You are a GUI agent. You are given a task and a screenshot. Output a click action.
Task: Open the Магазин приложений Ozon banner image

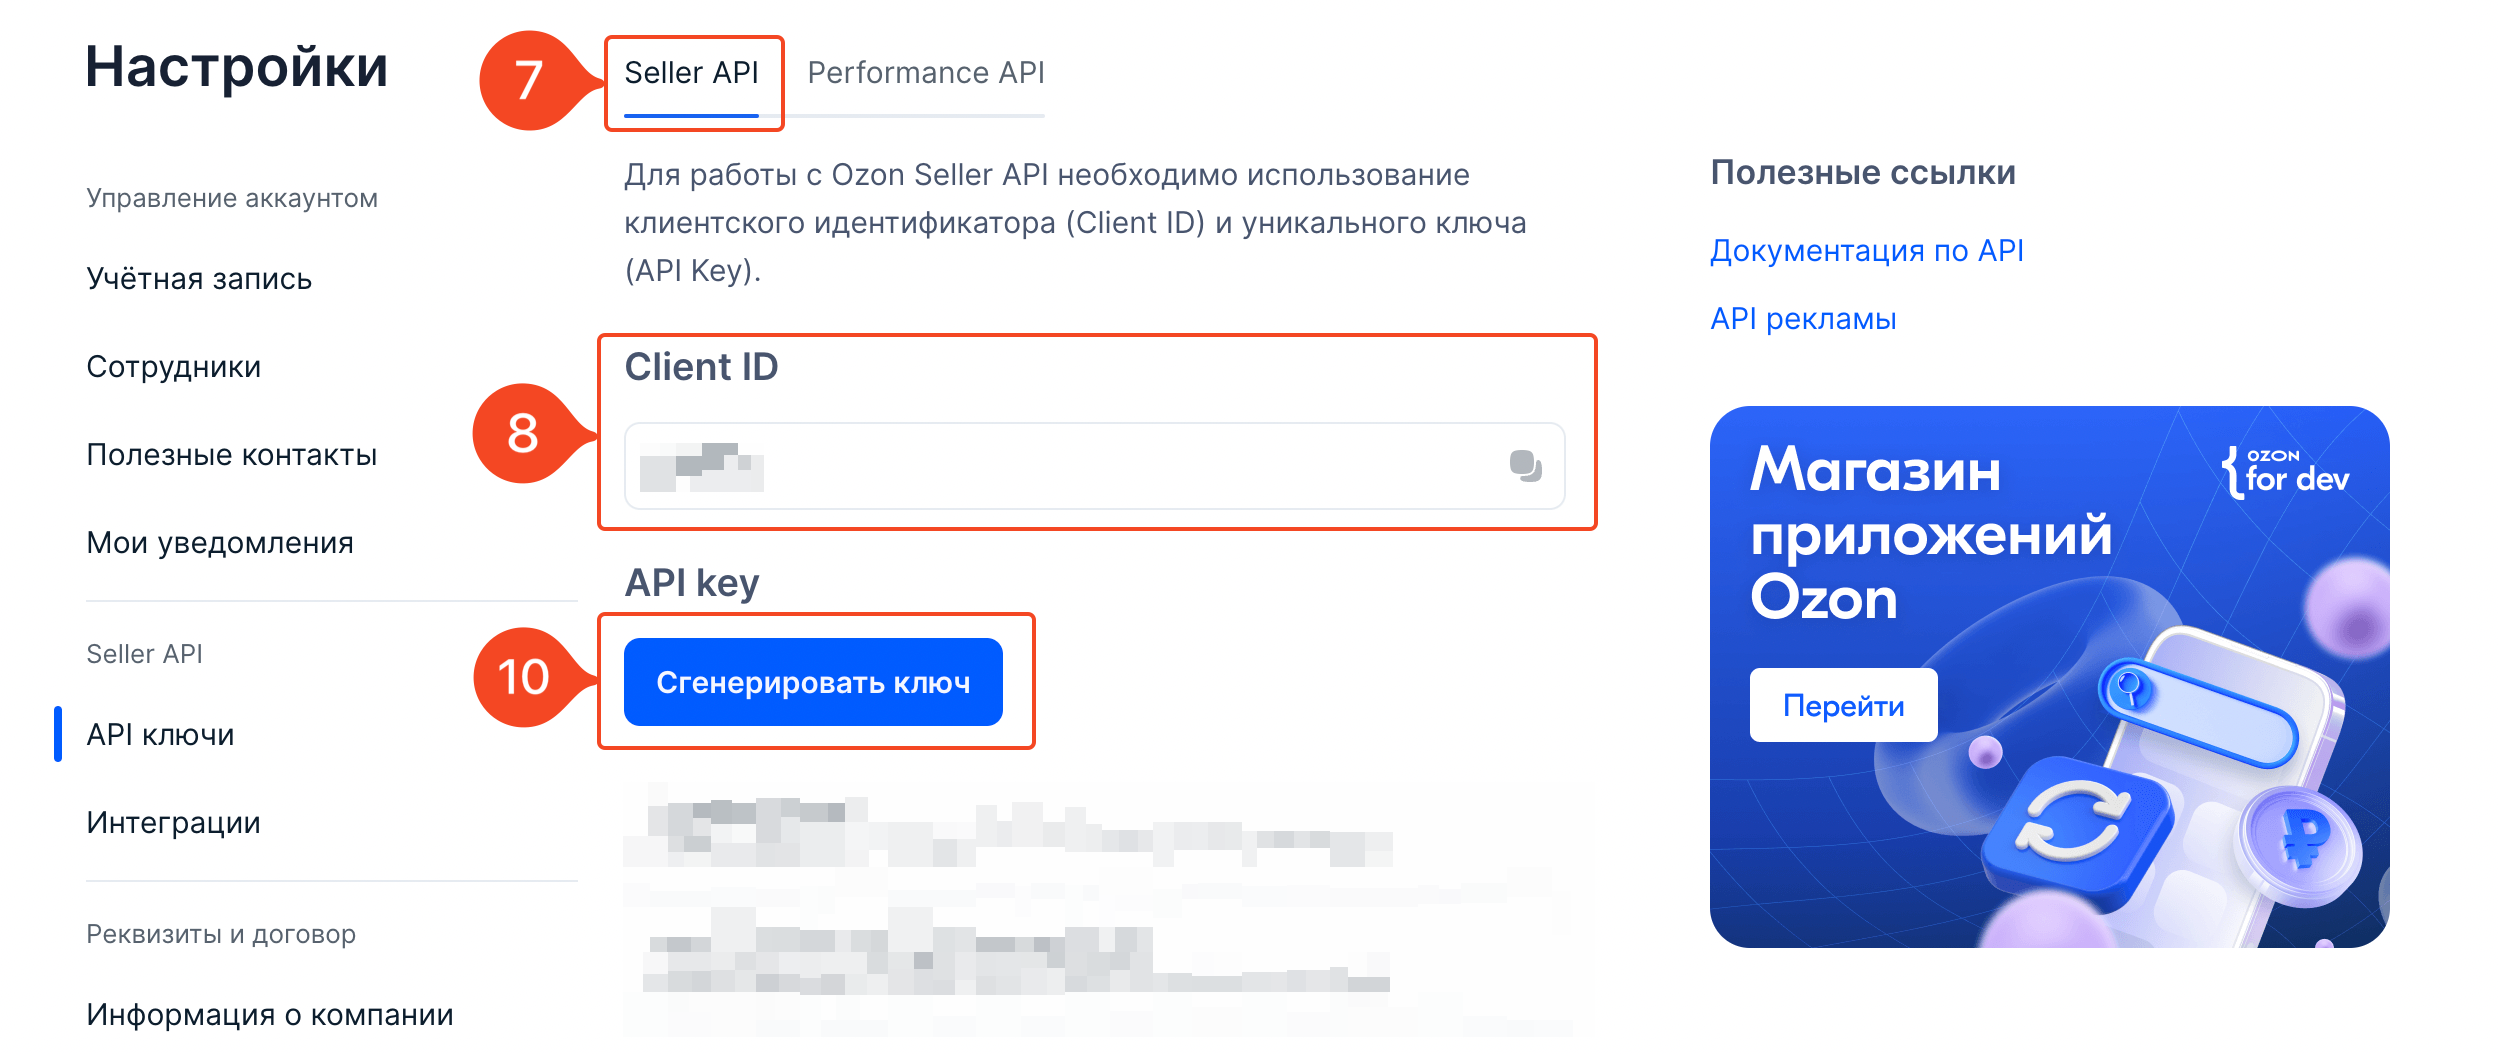coord(2050,677)
